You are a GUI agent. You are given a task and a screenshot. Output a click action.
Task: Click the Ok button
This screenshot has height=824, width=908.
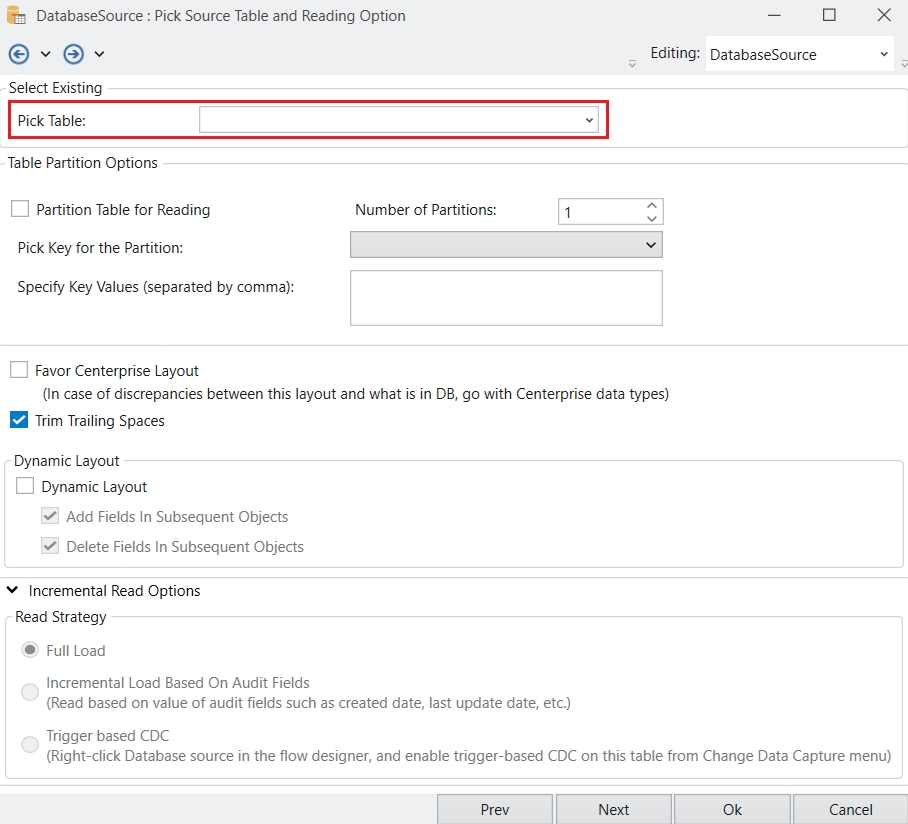pyautogui.click(x=731, y=809)
